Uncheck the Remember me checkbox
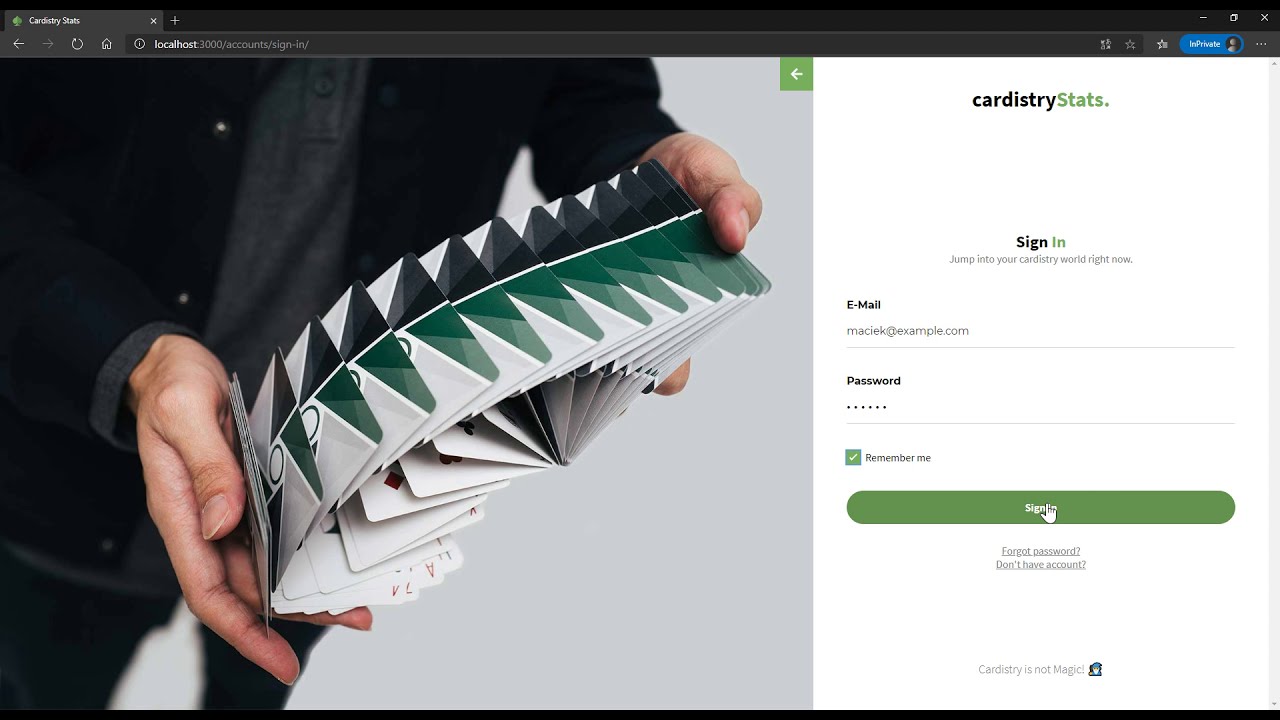 coord(853,457)
